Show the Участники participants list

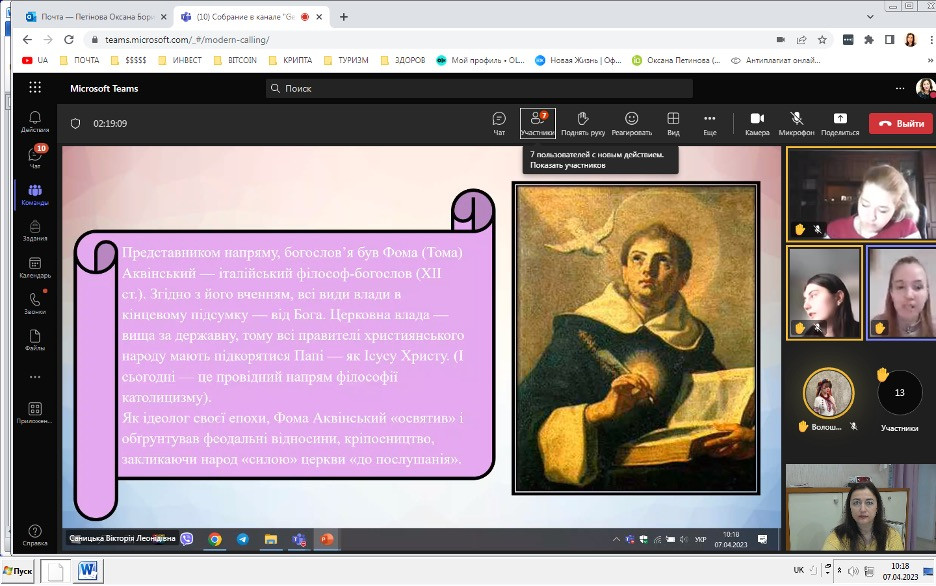(537, 122)
